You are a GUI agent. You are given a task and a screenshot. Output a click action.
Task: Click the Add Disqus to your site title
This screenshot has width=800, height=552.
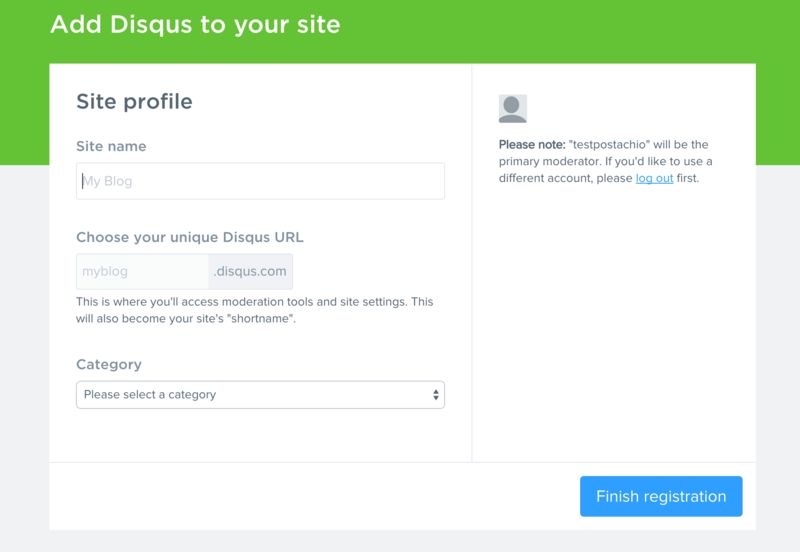tap(195, 24)
